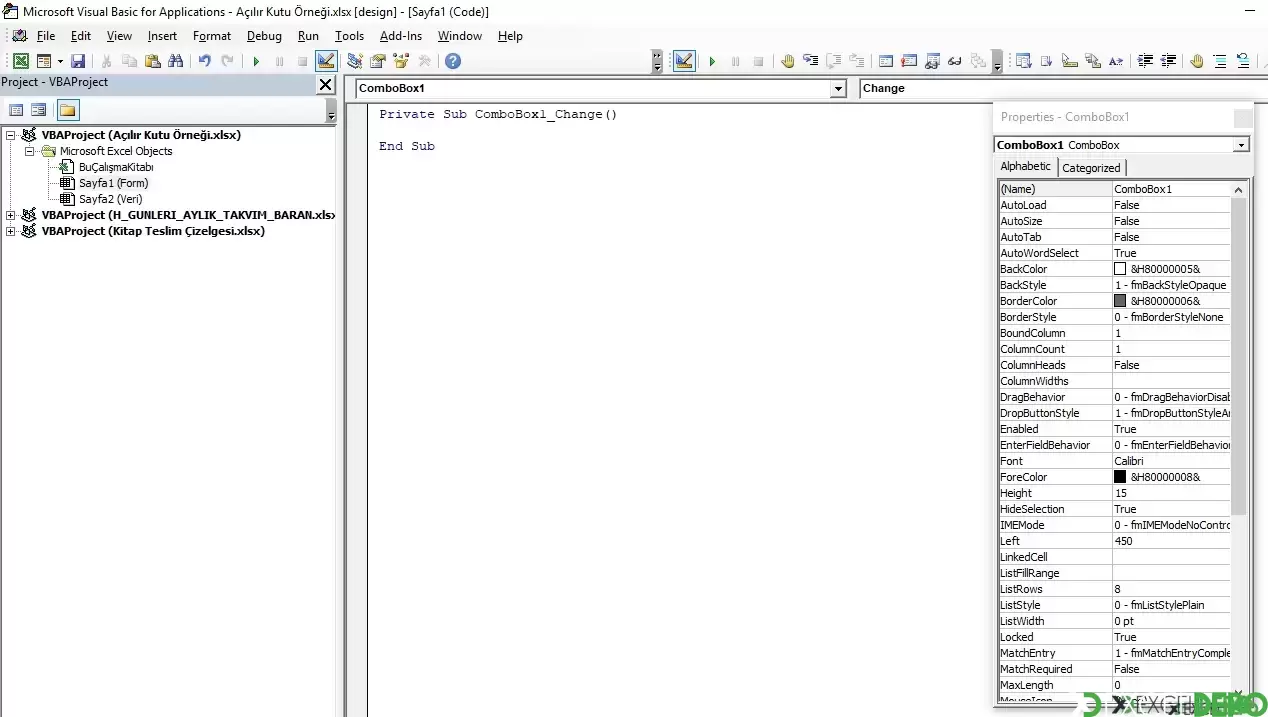Viewport: 1268px width, 717px height.
Task: Click the BackColor white color swatch
Action: pyautogui.click(x=1120, y=269)
